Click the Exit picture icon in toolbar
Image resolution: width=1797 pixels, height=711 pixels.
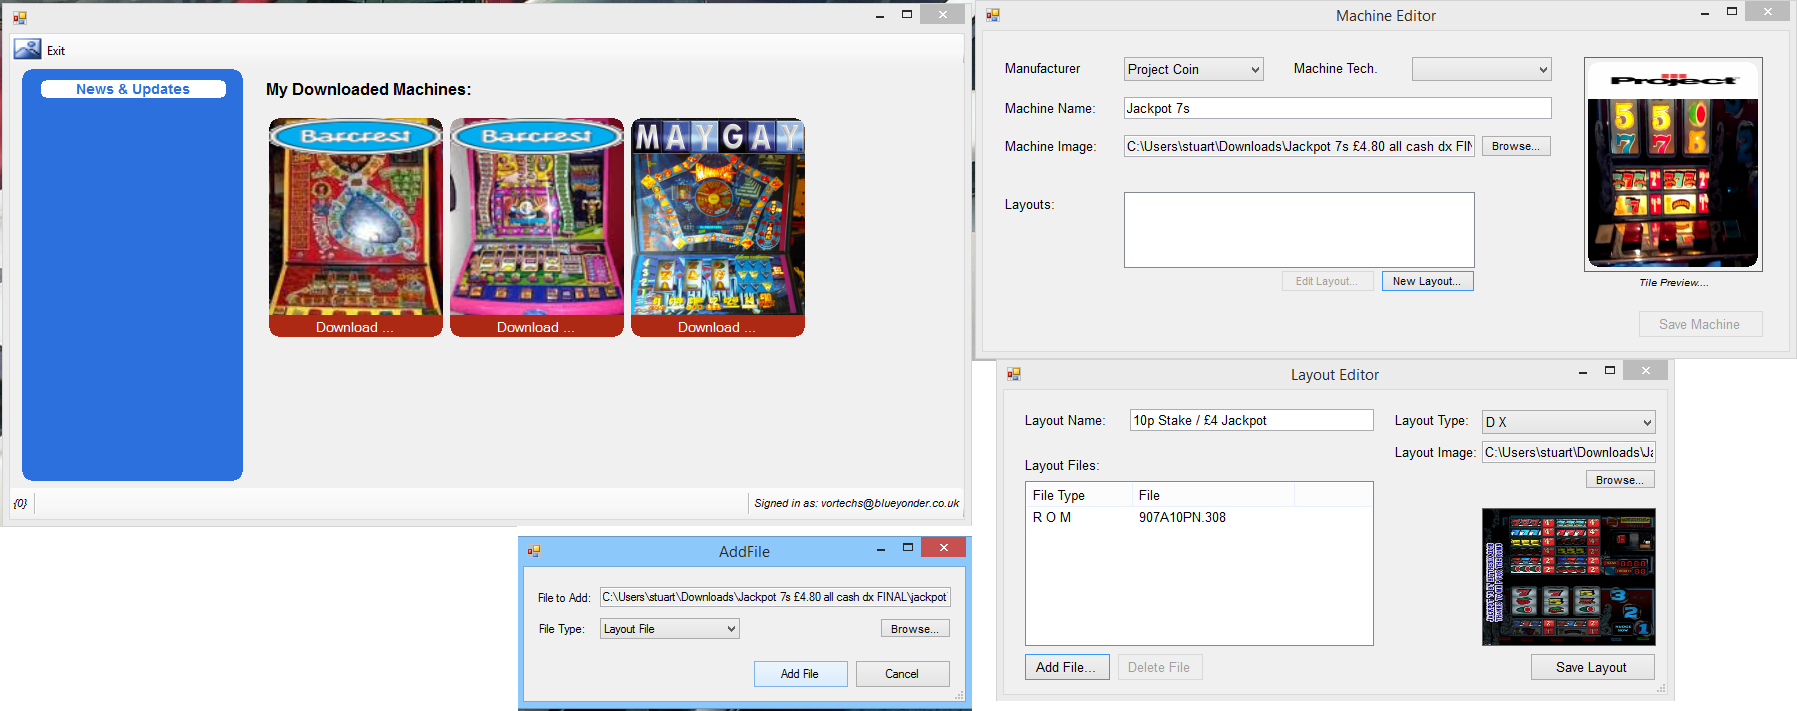(x=27, y=50)
